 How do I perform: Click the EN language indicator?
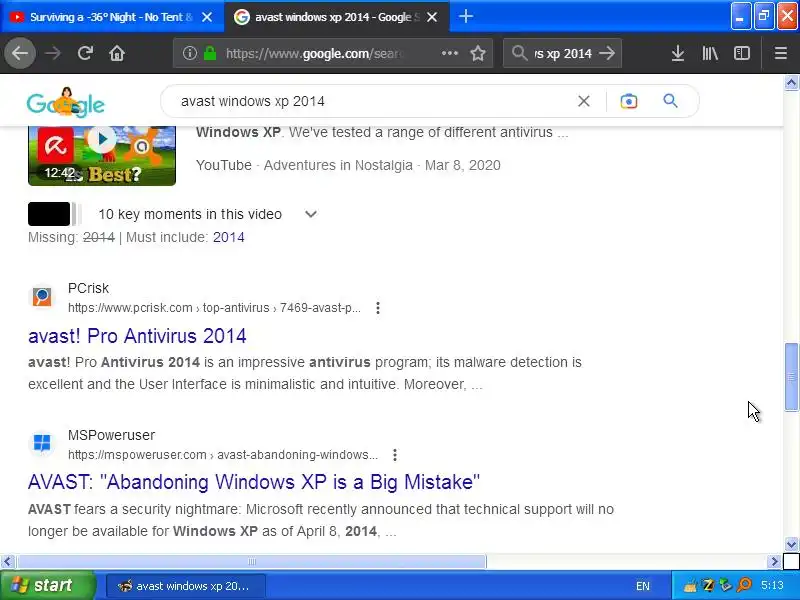click(x=643, y=586)
